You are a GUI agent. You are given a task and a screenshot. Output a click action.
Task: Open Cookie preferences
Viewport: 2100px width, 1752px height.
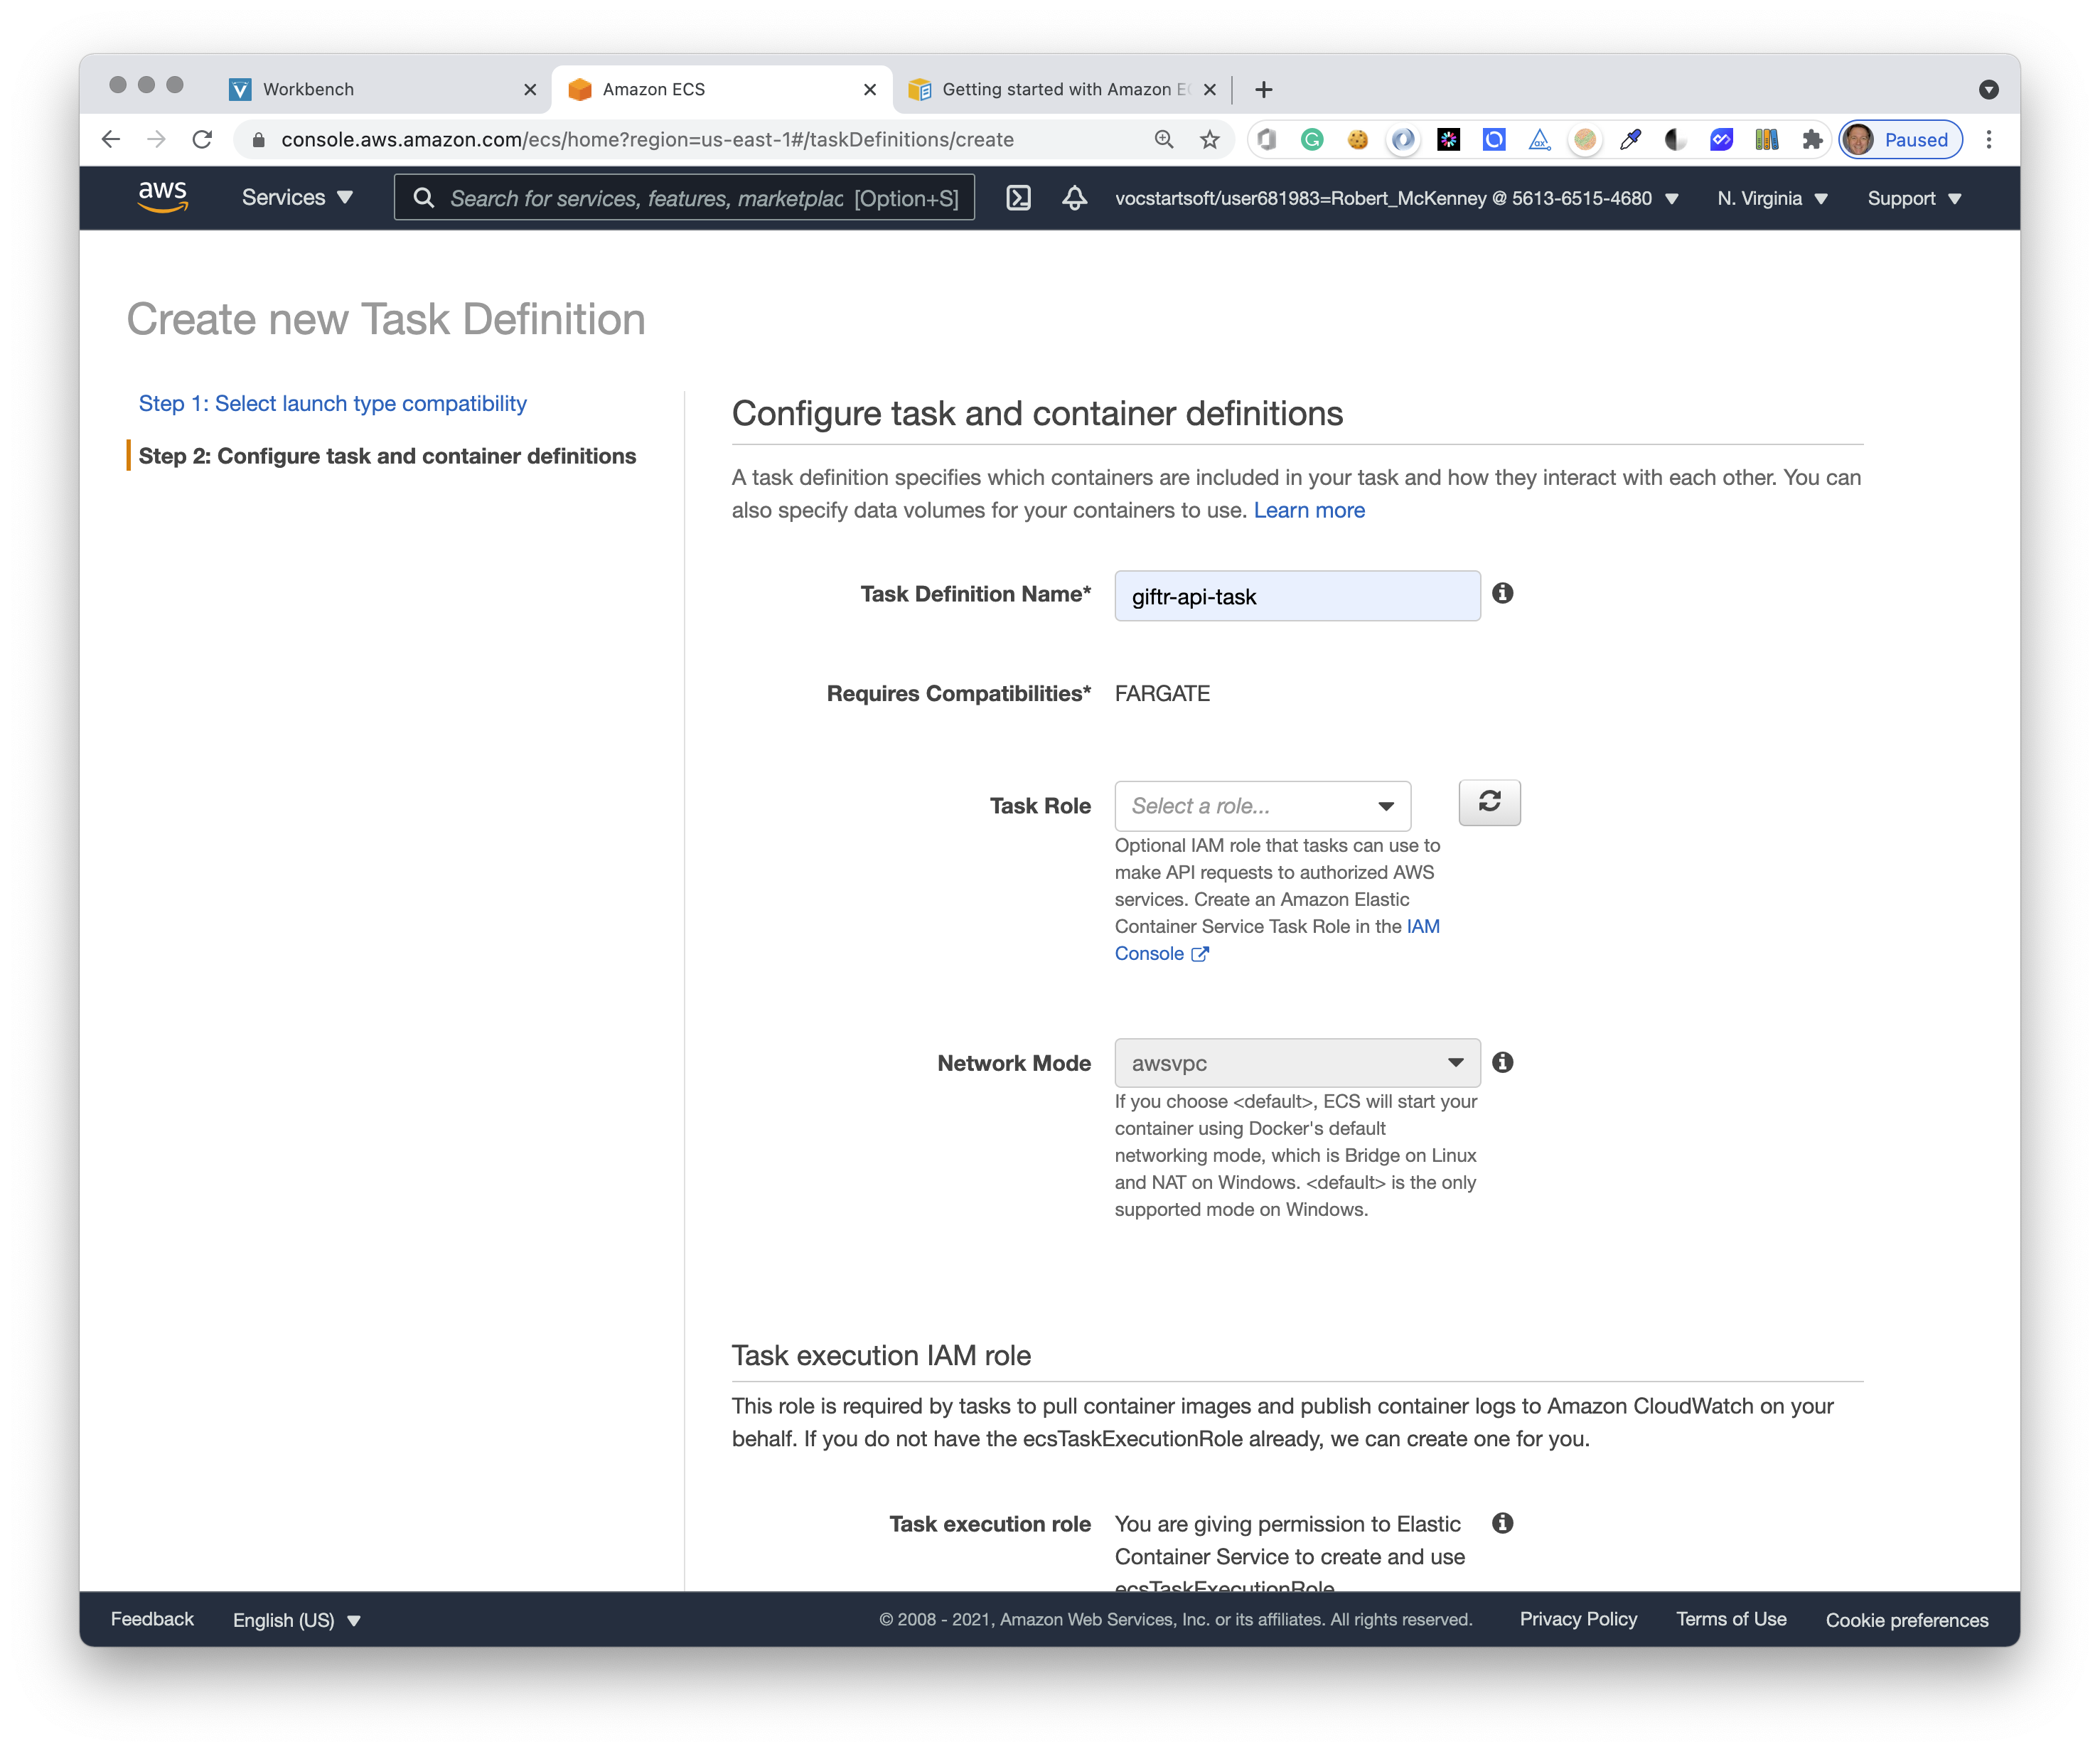tap(1906, 1620)
